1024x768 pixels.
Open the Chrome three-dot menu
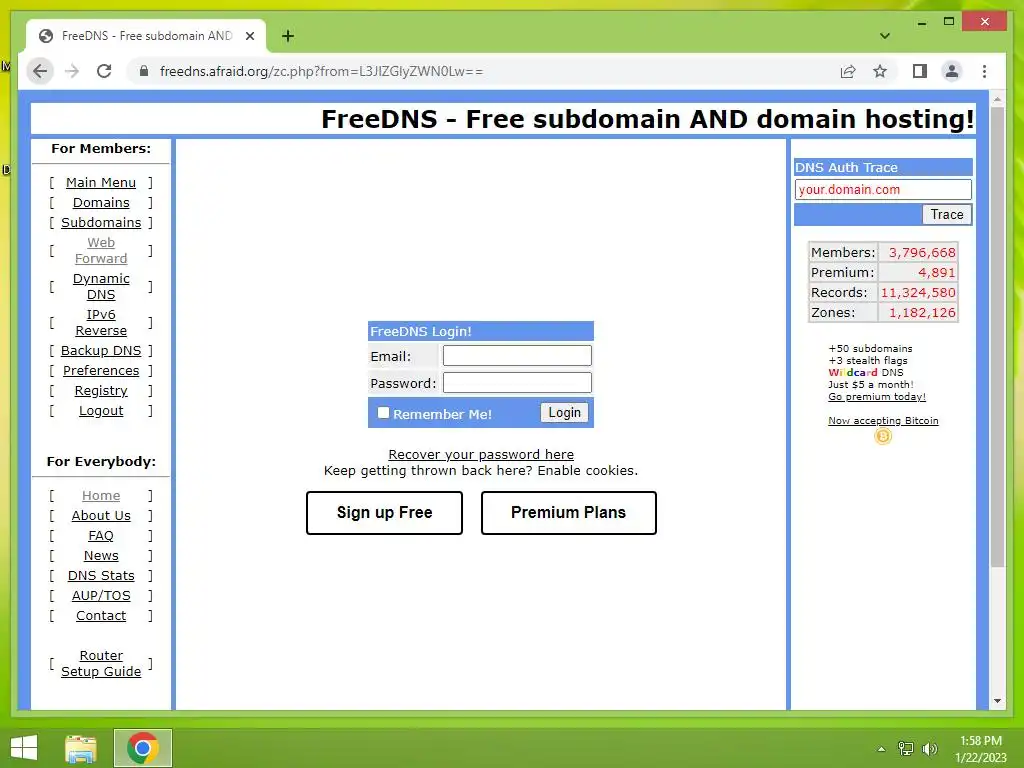(x=984, y=71)
